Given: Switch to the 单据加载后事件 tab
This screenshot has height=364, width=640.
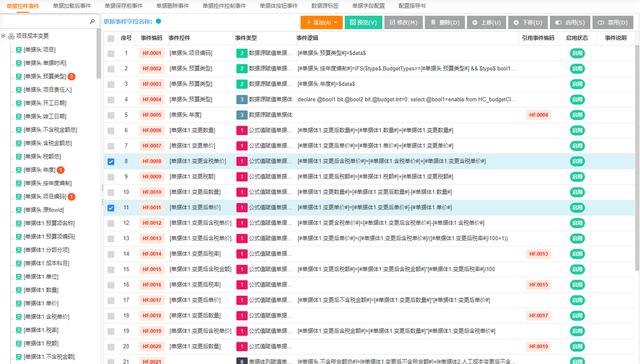Looking at the screenshot, I should [72, 6].
